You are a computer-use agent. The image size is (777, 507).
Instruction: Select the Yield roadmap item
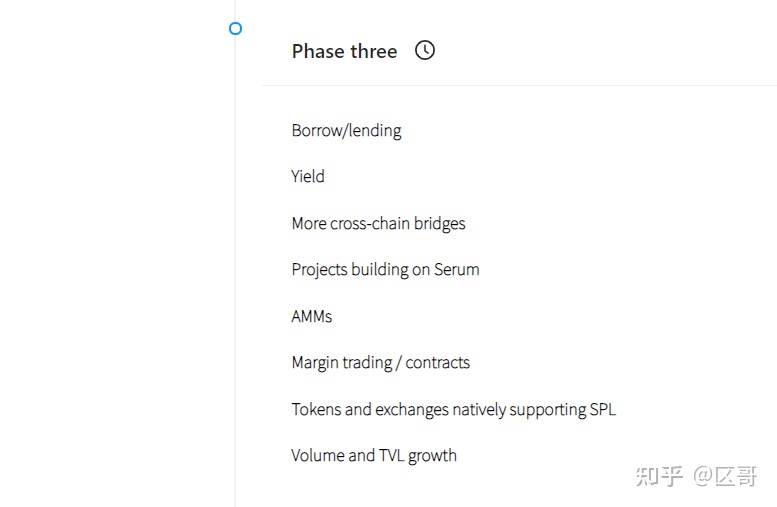pyautogui.click(x=308, y=176)
